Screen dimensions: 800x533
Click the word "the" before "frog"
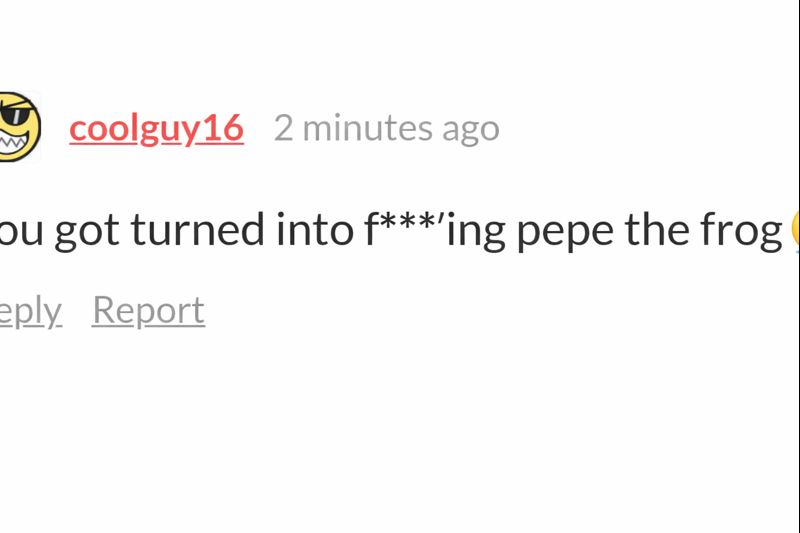653,230
